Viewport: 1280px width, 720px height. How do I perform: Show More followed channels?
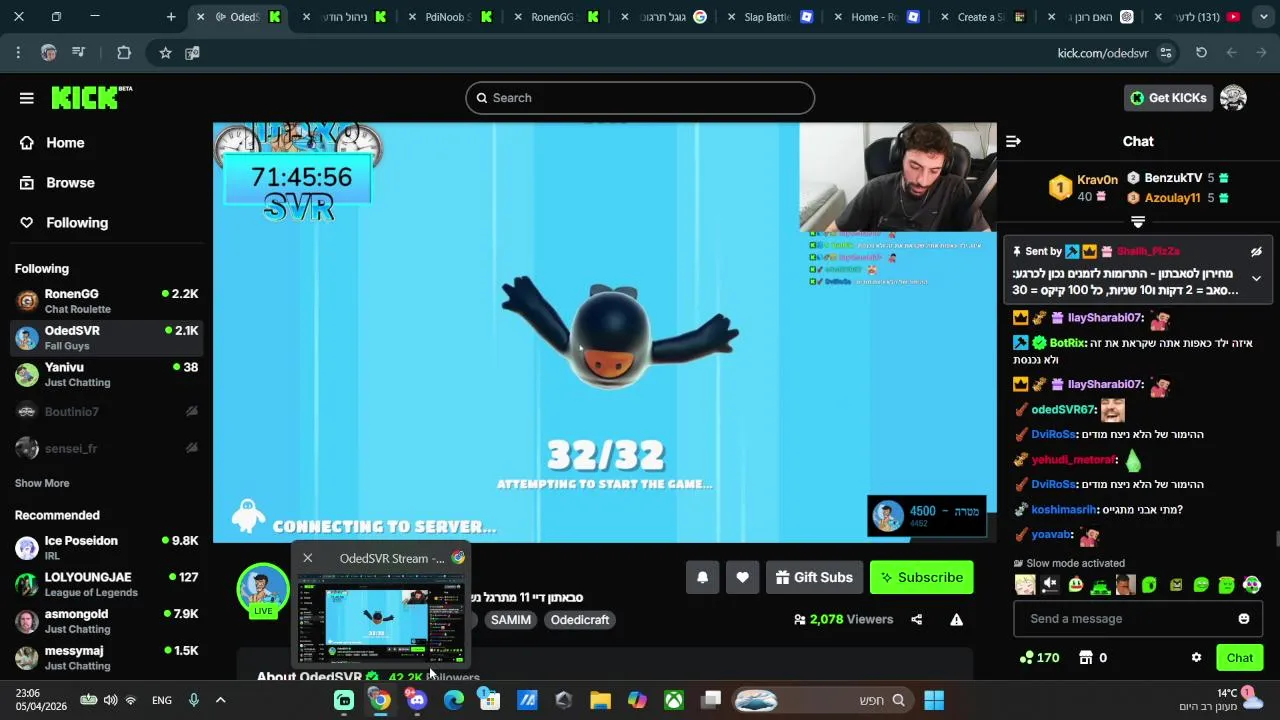[x=42, y=483]
